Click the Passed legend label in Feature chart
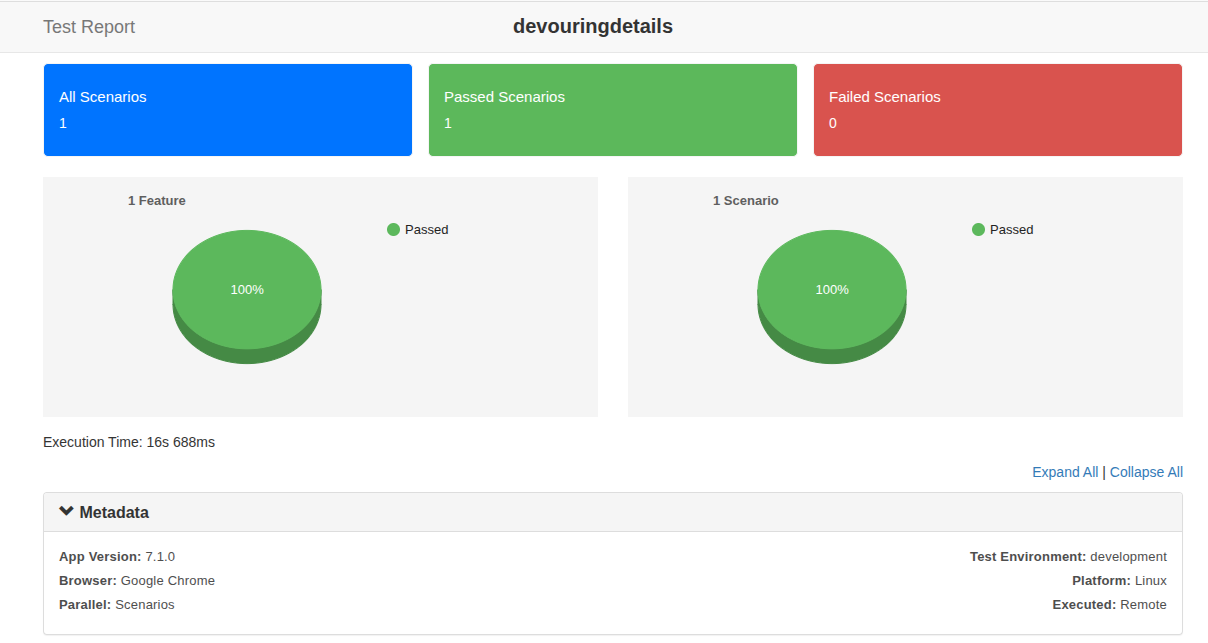 (427, 229)
